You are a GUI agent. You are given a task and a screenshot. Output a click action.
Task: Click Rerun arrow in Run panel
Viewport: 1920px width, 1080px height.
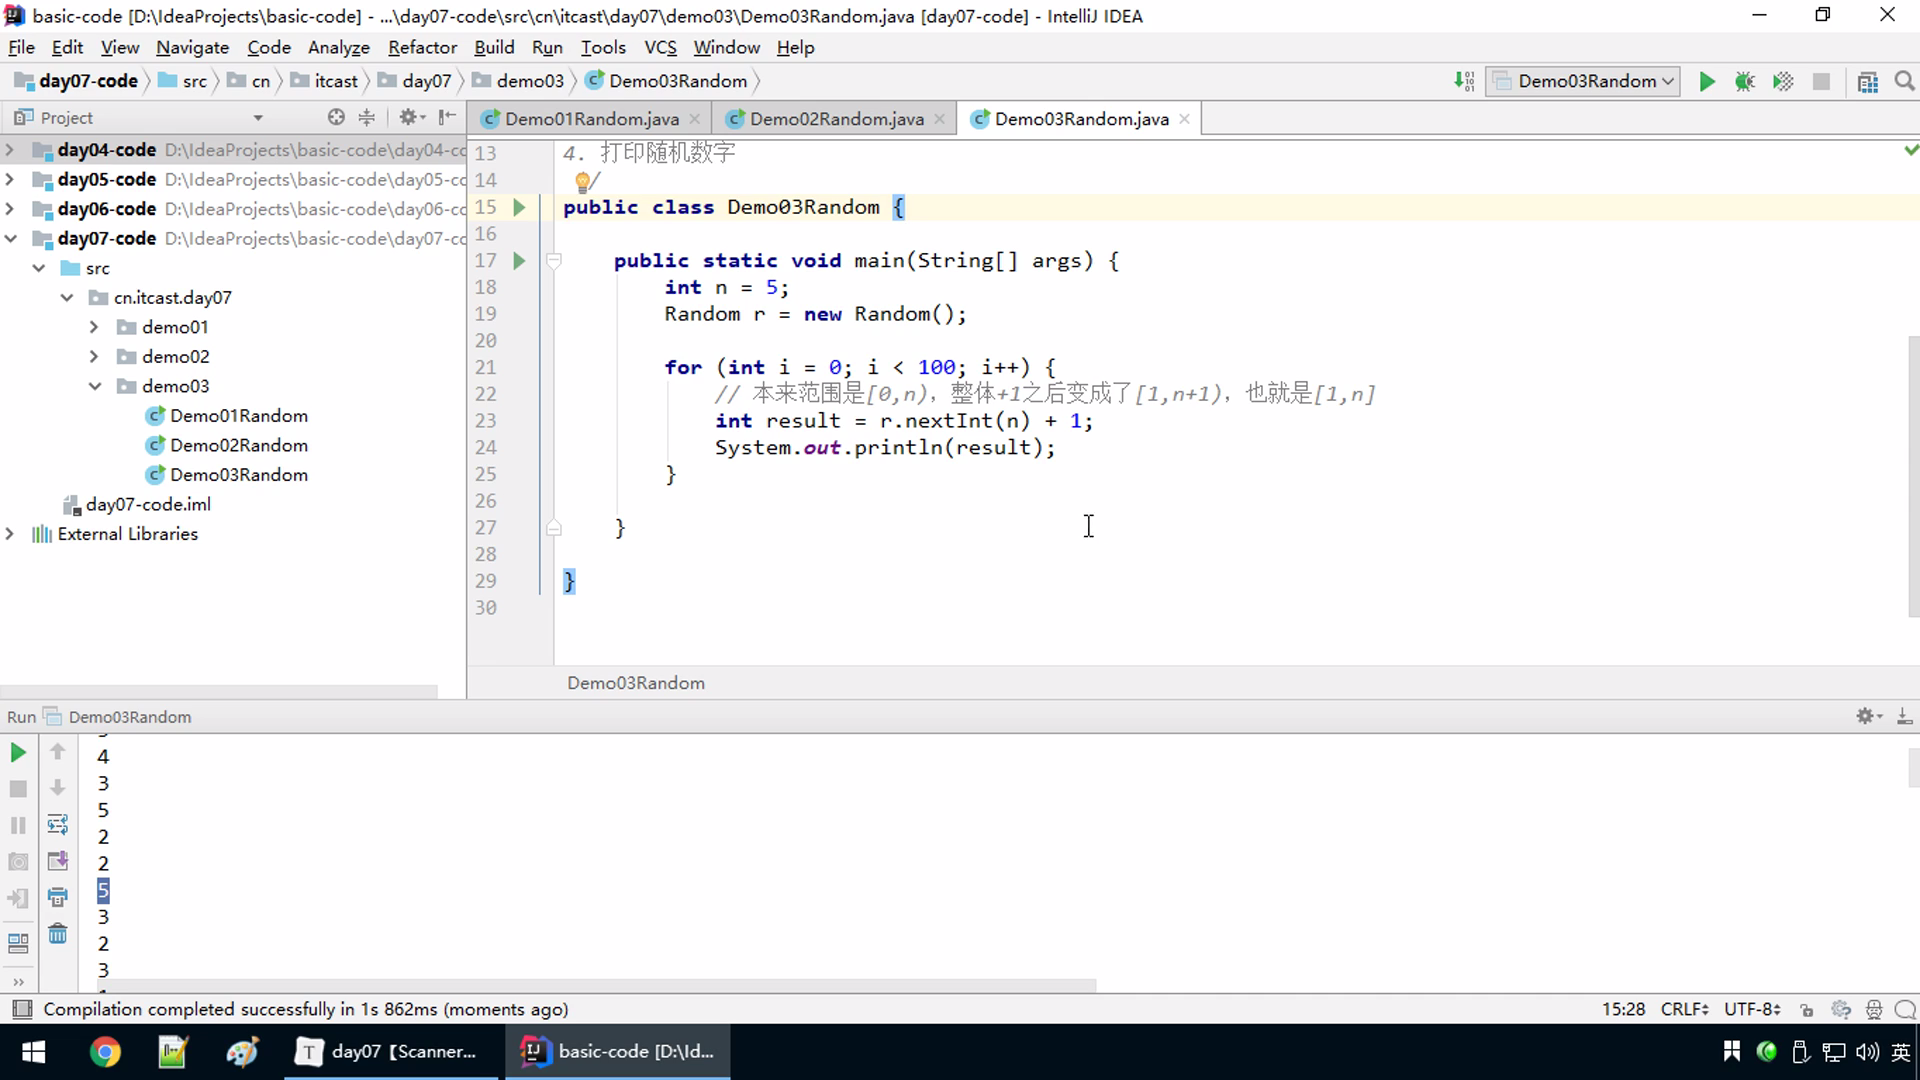pyautogui.click(x=18, y=752)
